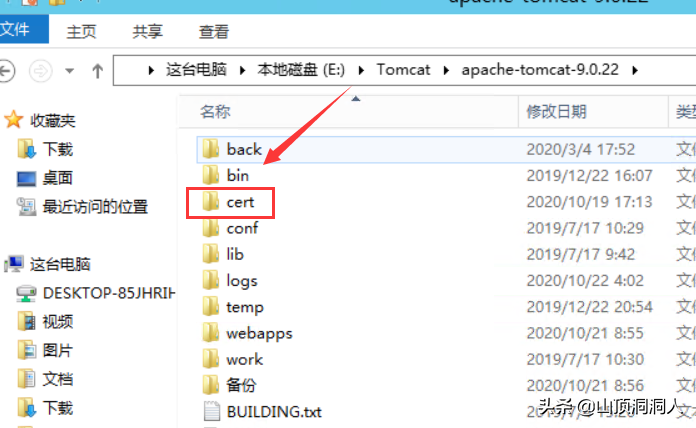Open DESKTOP-85JHRIH in the sidebar
This screenshot has height=428, width=696.
coord(109,293)
